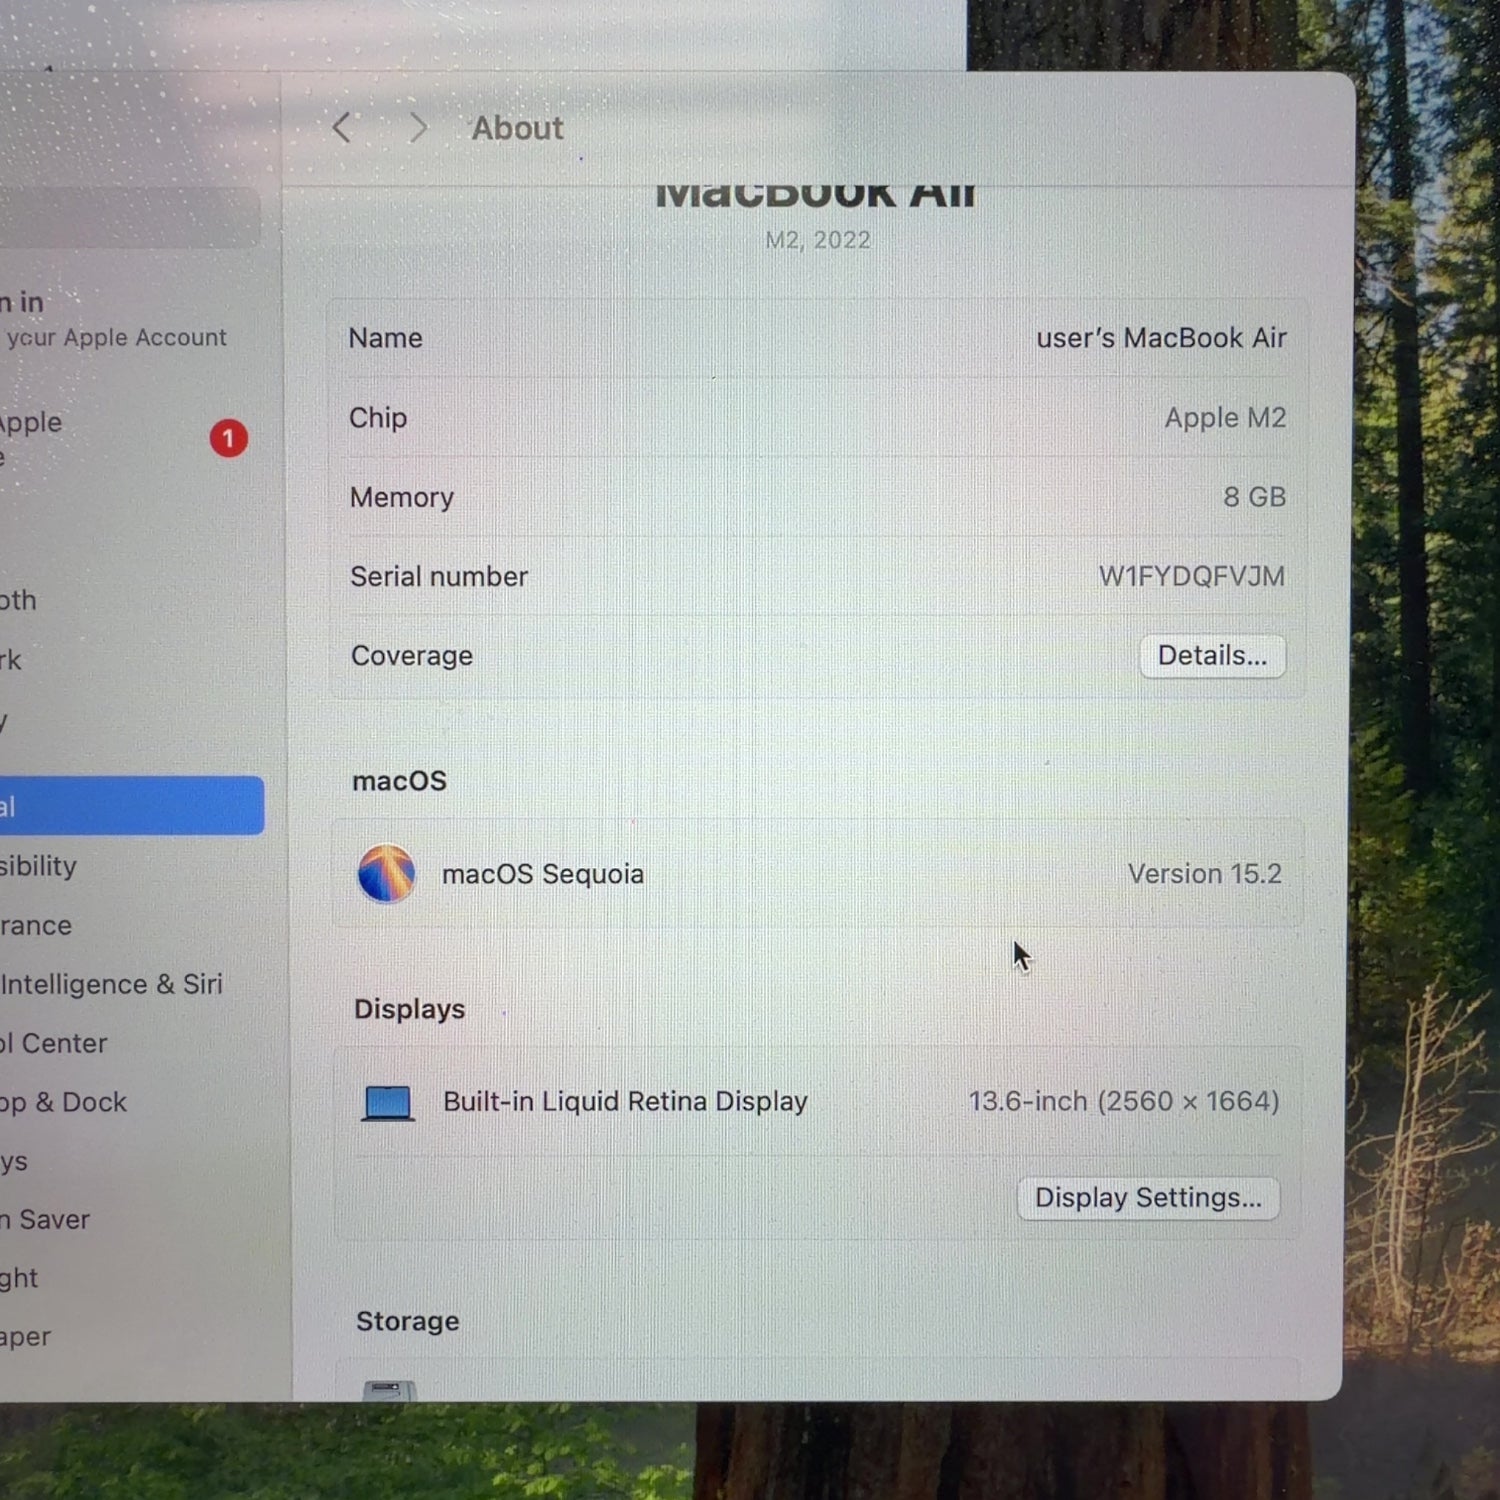
Task: Click the name 'user's MacBook Air'
Action: point(1161,338)
